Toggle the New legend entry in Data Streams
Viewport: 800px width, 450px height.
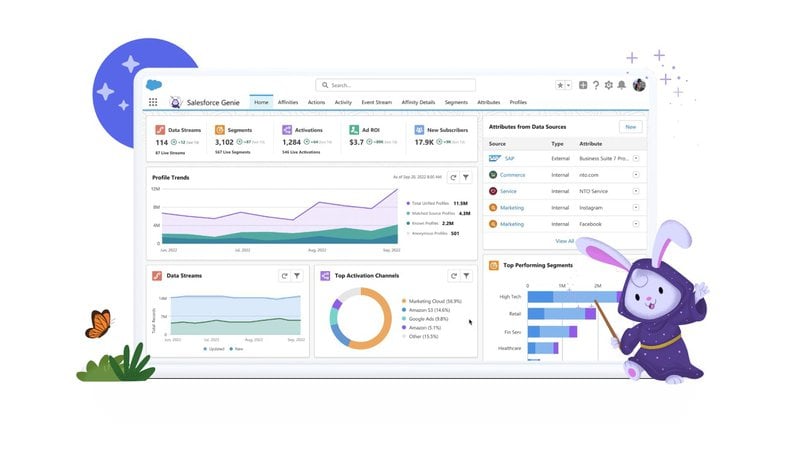236,349
